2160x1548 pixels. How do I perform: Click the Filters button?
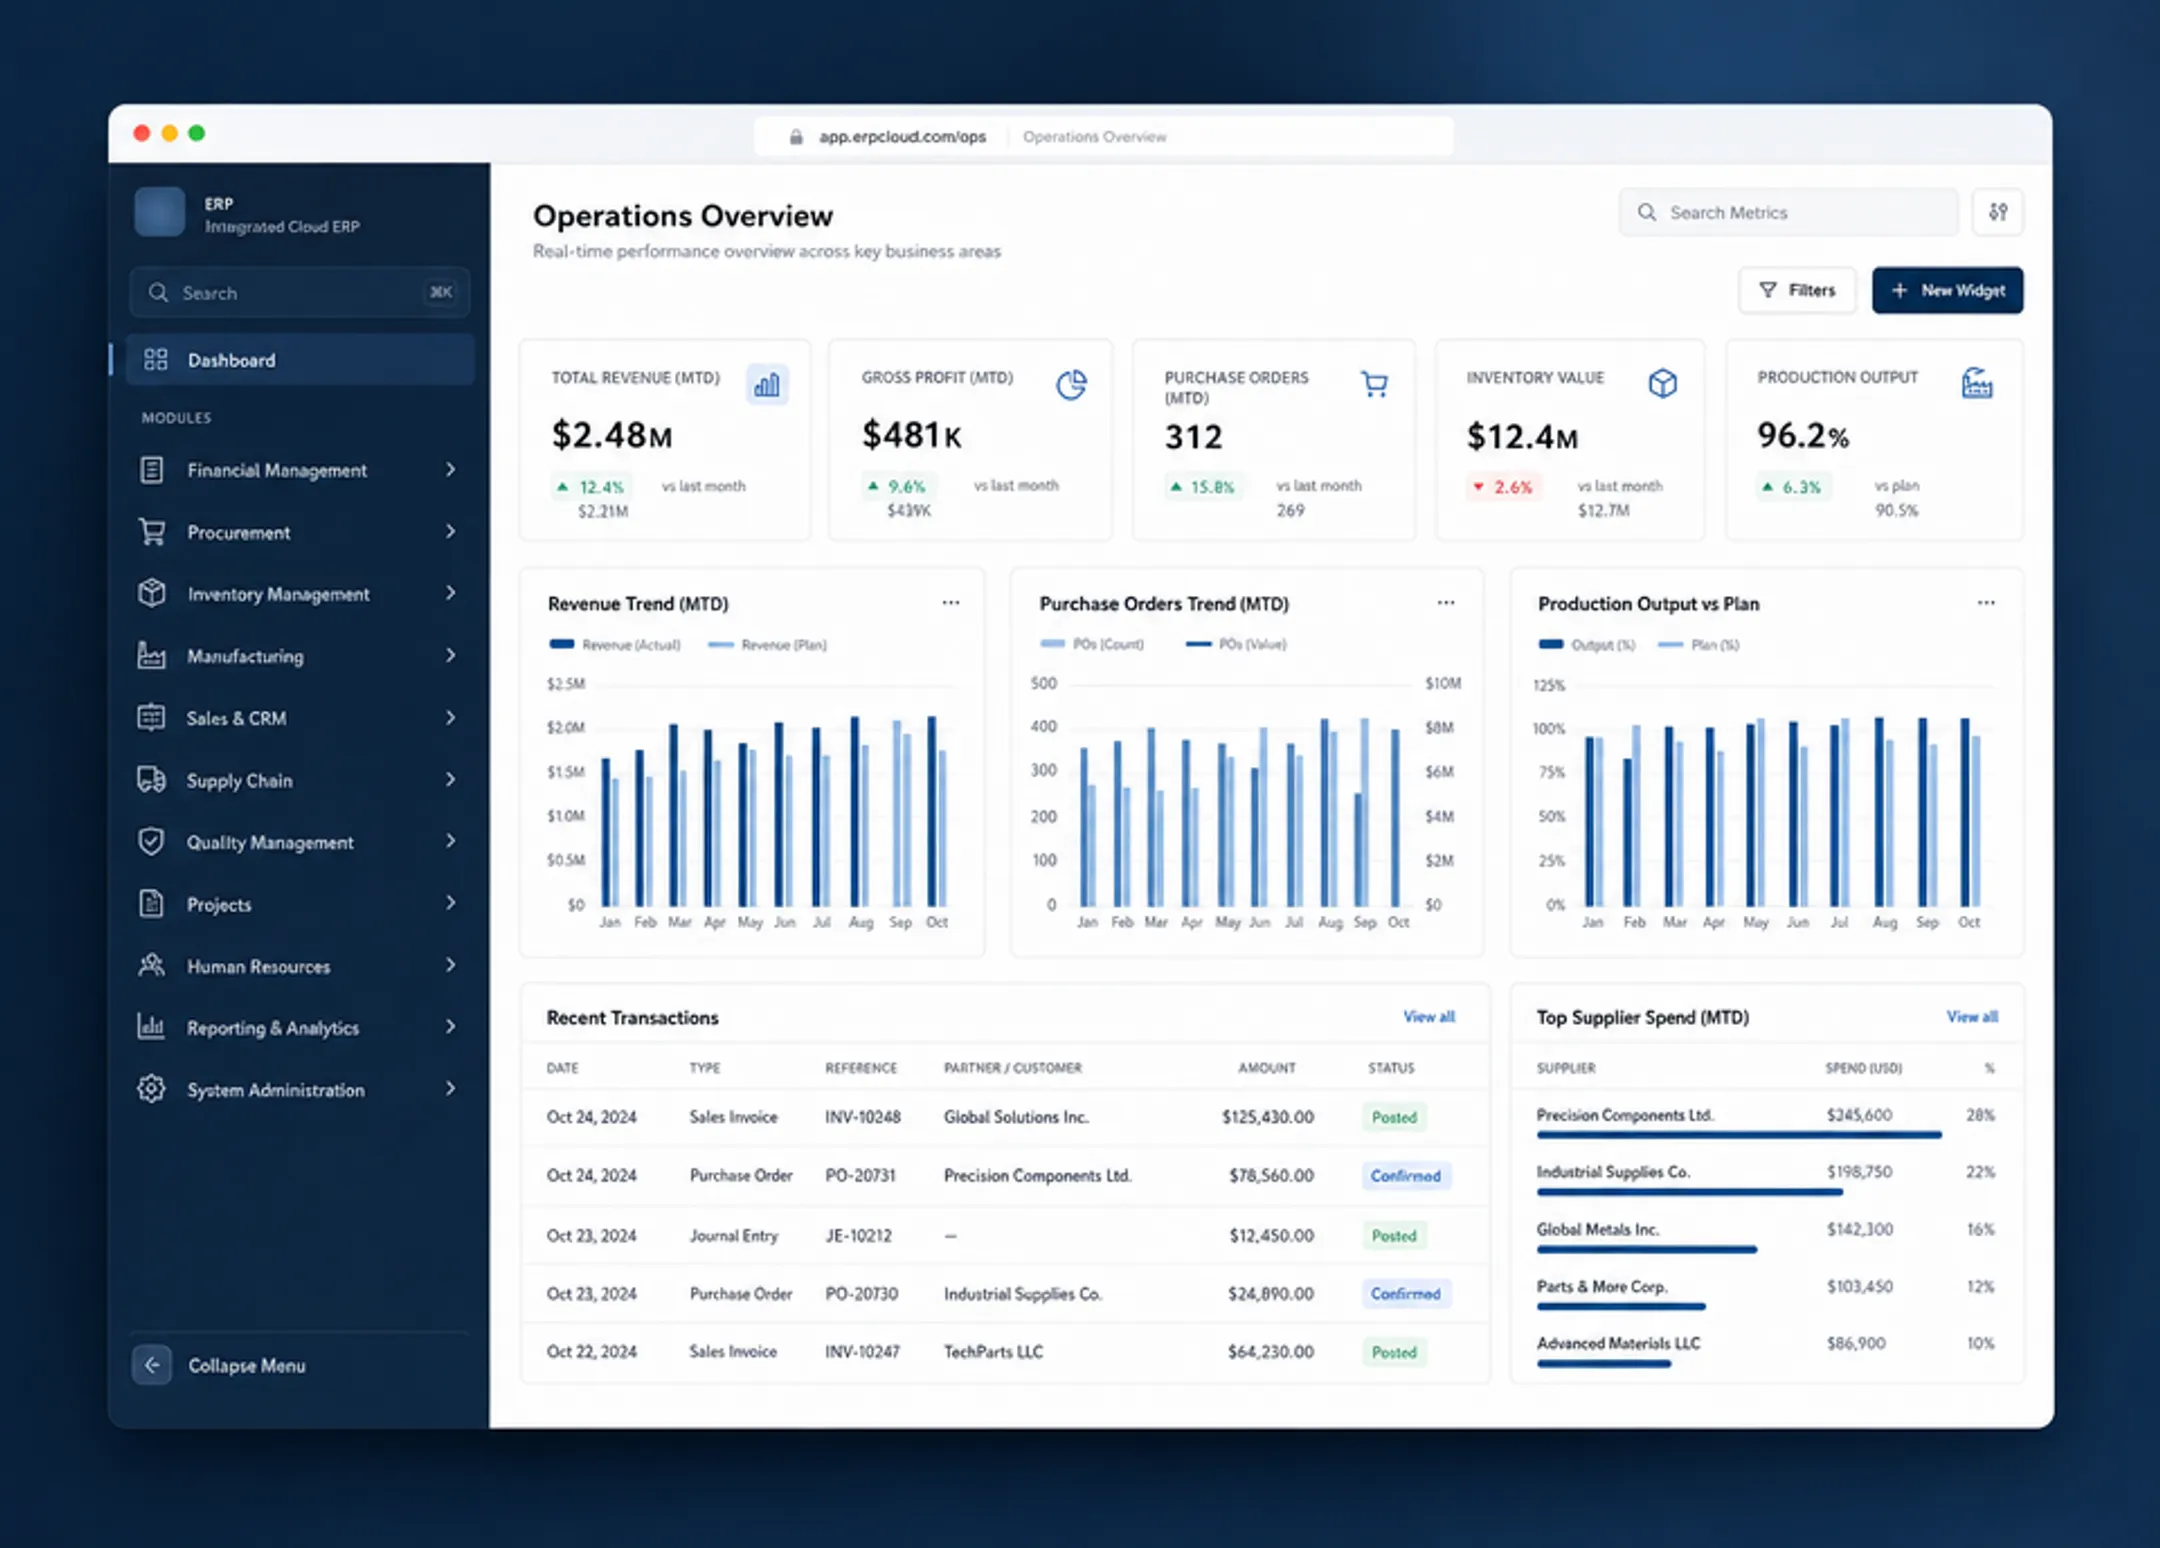pos(1797,290)
